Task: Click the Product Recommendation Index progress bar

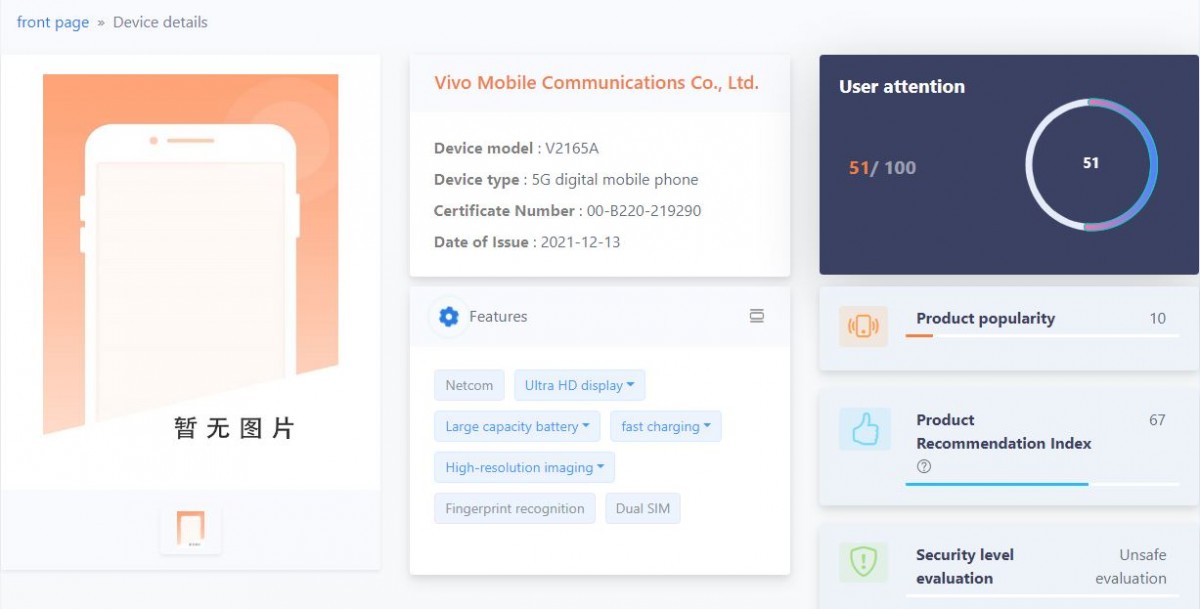Action: [x=1042, y=484]
